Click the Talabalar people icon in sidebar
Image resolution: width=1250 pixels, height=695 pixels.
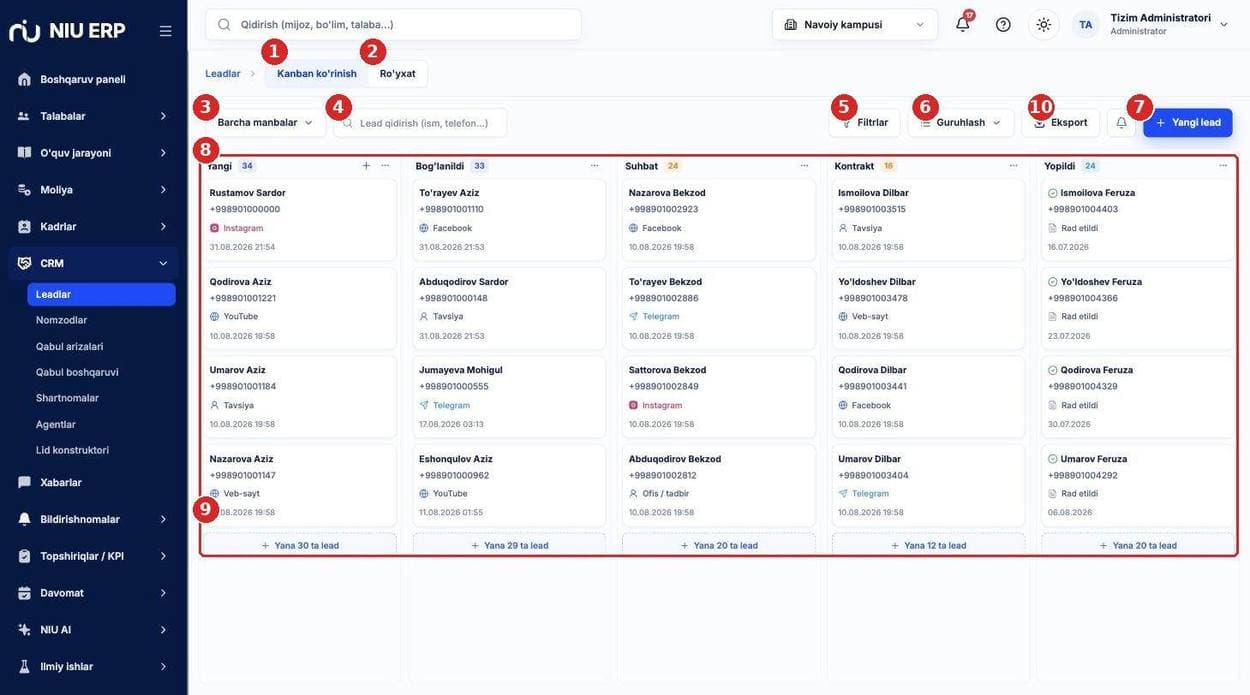tap(24, 116)
